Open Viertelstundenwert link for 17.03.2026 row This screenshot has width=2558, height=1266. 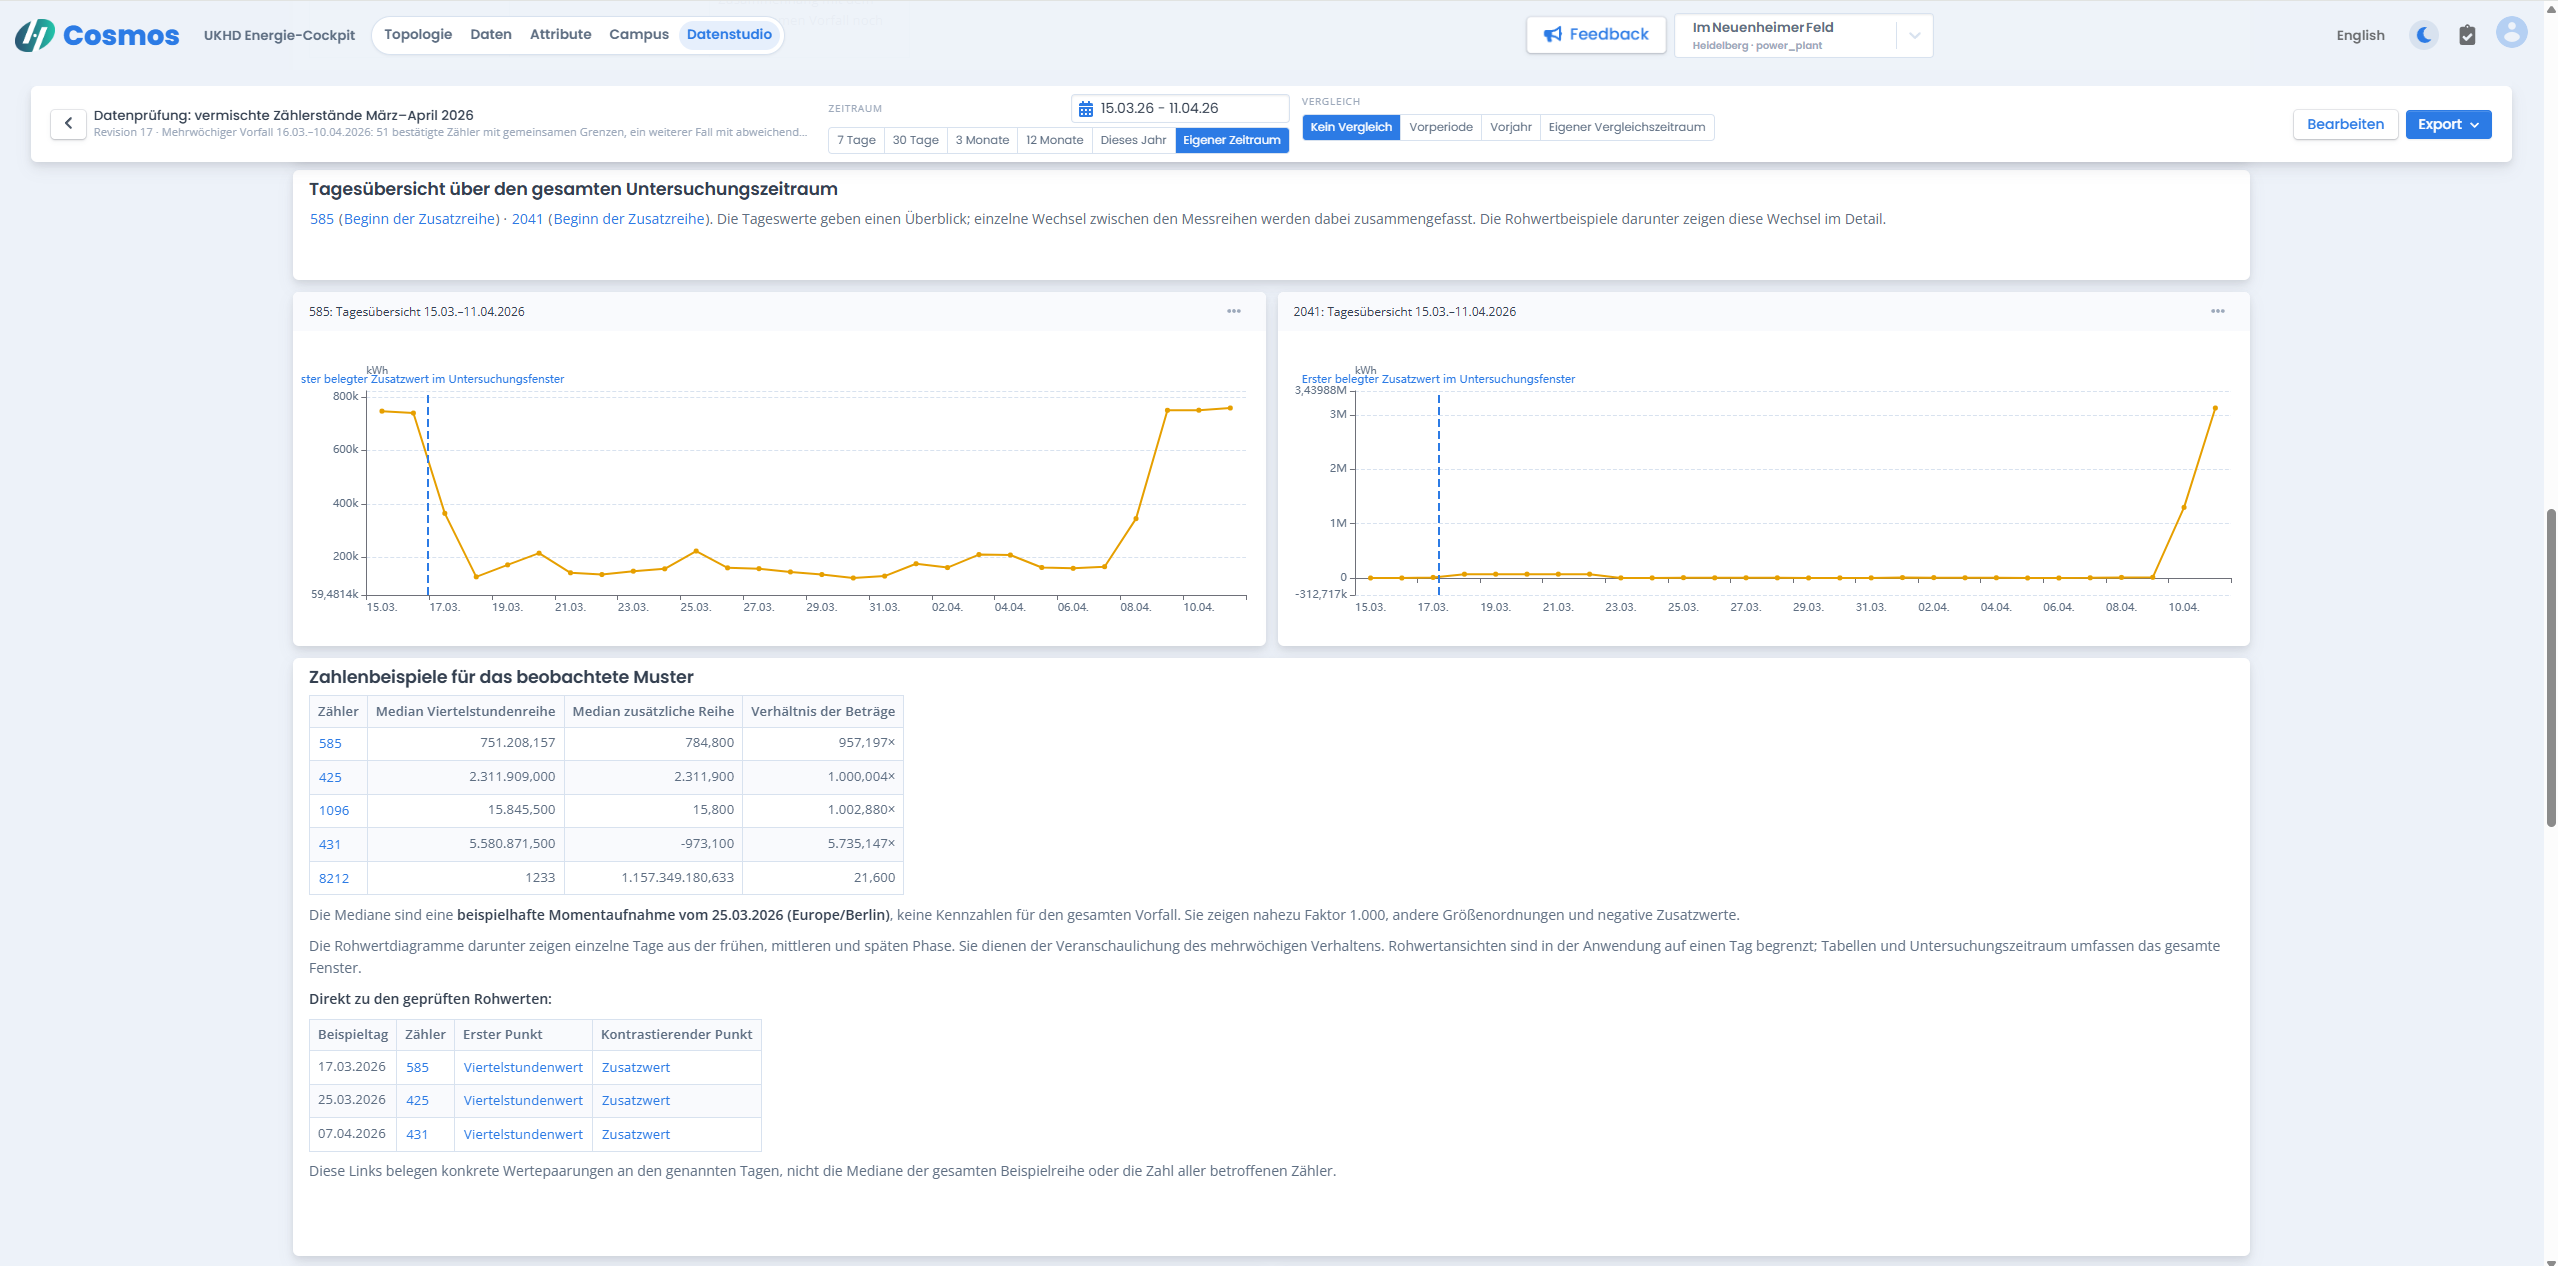[x=523, y=1068]
